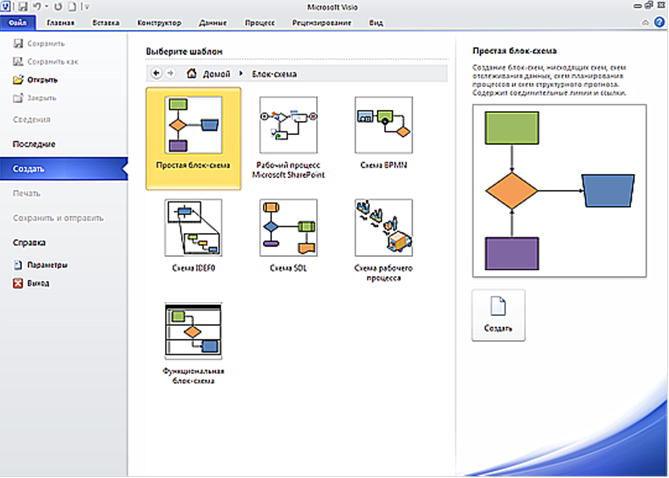Select the Функциональная блок-схема template
This screenshot has height=478, width=669.
tap(193, 344)
